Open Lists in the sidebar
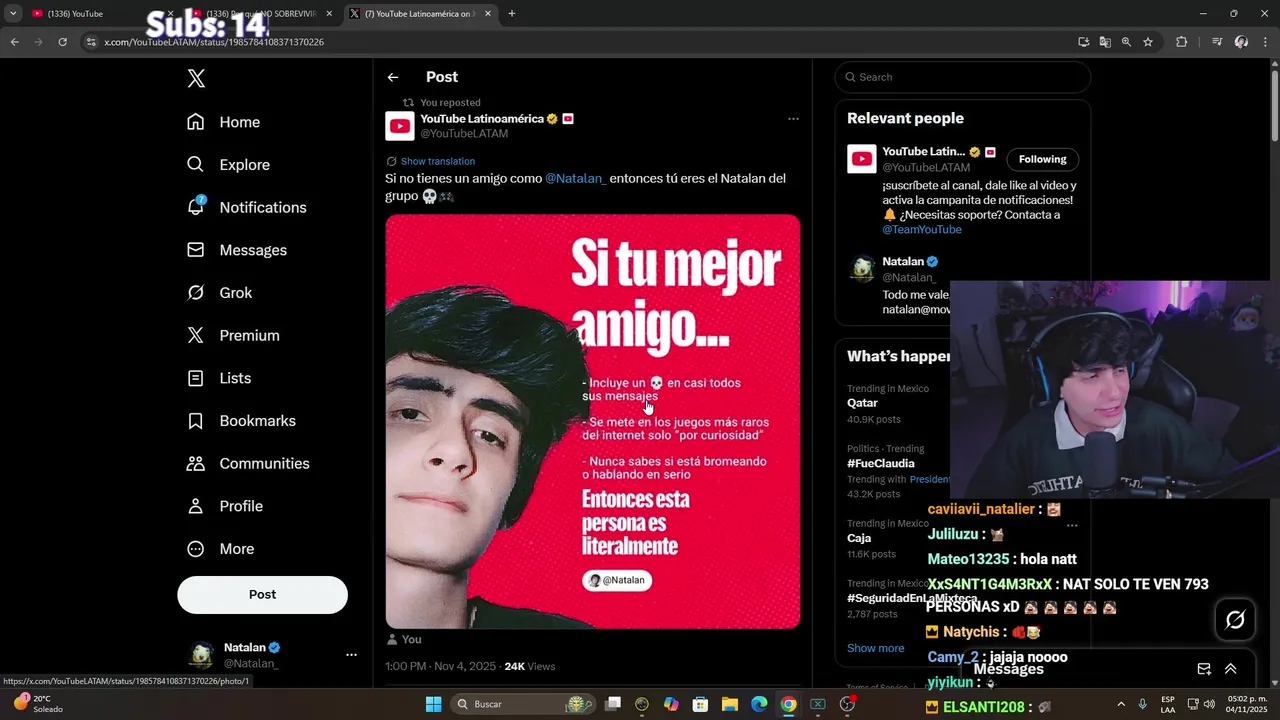This screenshot has width=1280, height=720. [x=218, y=378]
